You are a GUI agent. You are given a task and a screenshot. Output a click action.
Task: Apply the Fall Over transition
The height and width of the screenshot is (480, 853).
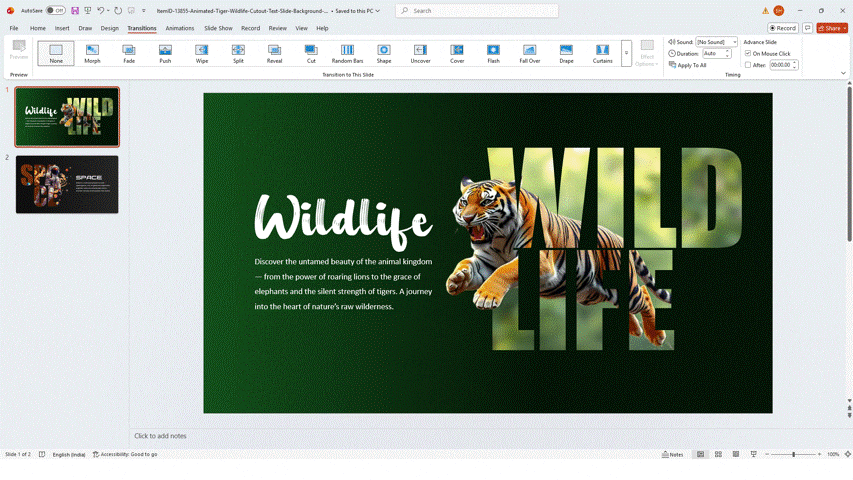pos(530,53)
